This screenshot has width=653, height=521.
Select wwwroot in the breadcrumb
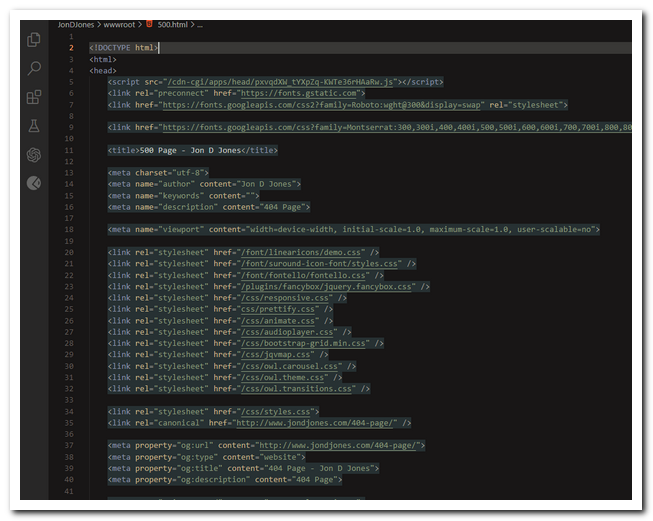[119, 25]
